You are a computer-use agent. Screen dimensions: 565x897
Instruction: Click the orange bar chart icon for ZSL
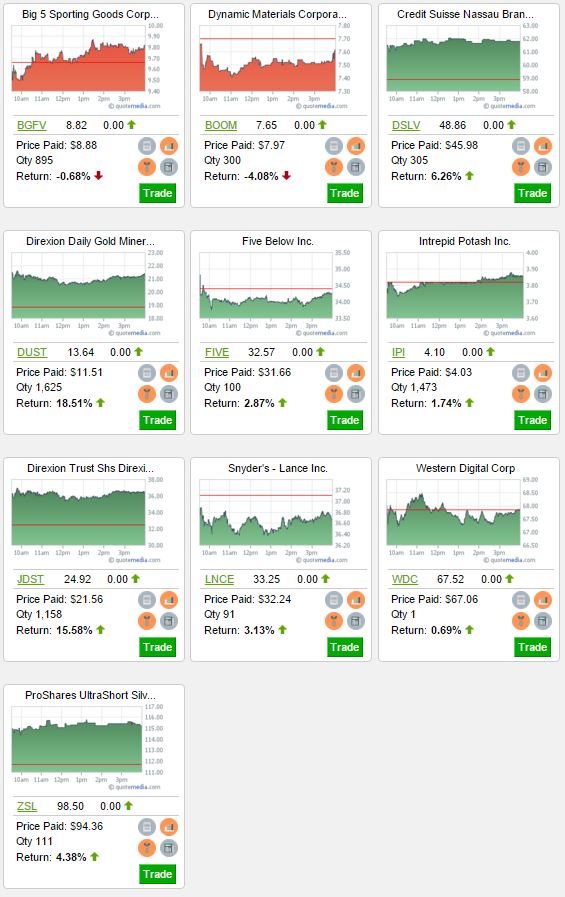click(x=169, y=827)
